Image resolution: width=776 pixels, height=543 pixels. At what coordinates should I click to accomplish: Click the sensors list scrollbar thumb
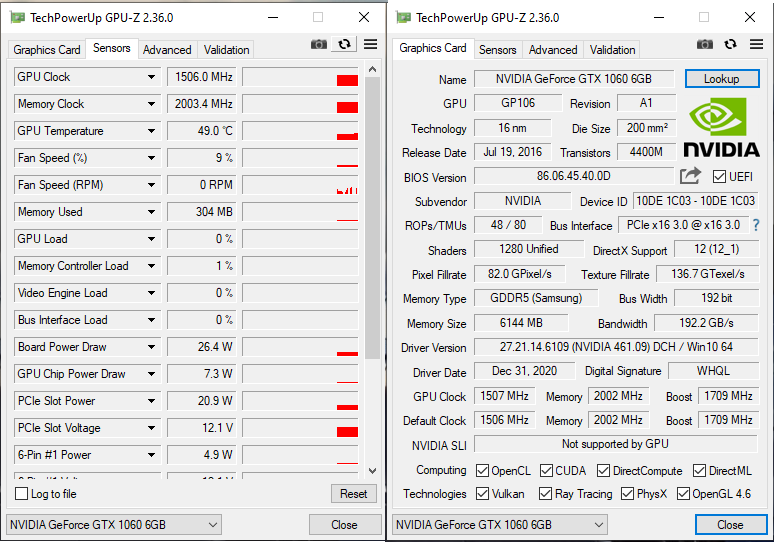click(372, 218)
